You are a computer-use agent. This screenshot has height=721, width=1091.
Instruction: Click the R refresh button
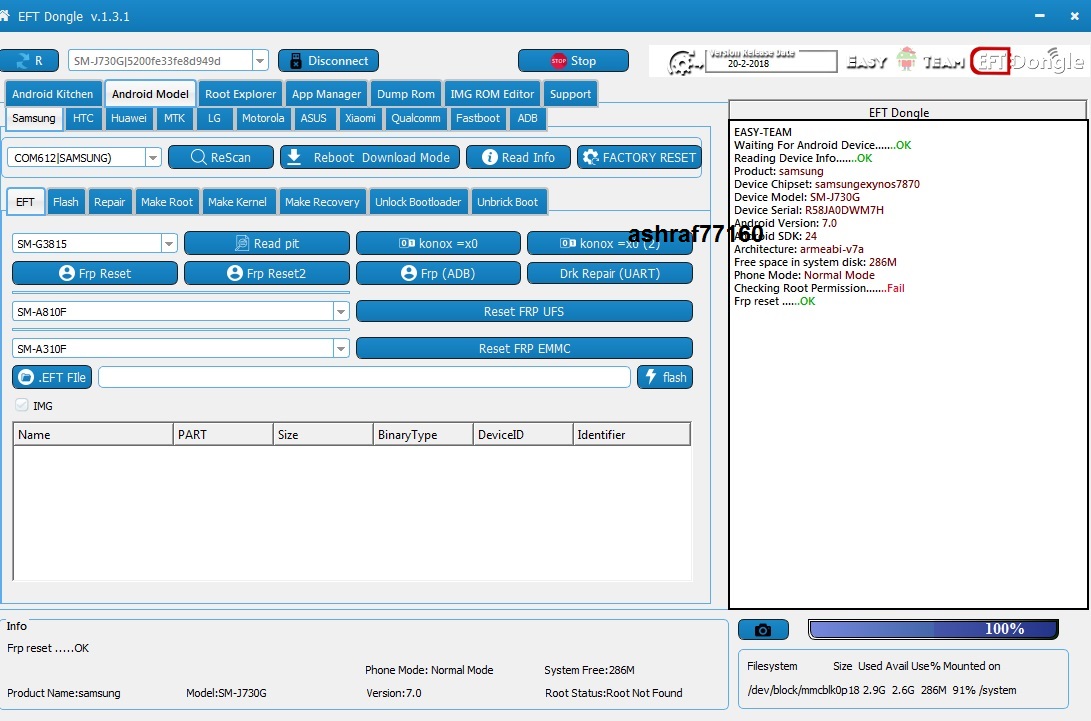[29, 61]
